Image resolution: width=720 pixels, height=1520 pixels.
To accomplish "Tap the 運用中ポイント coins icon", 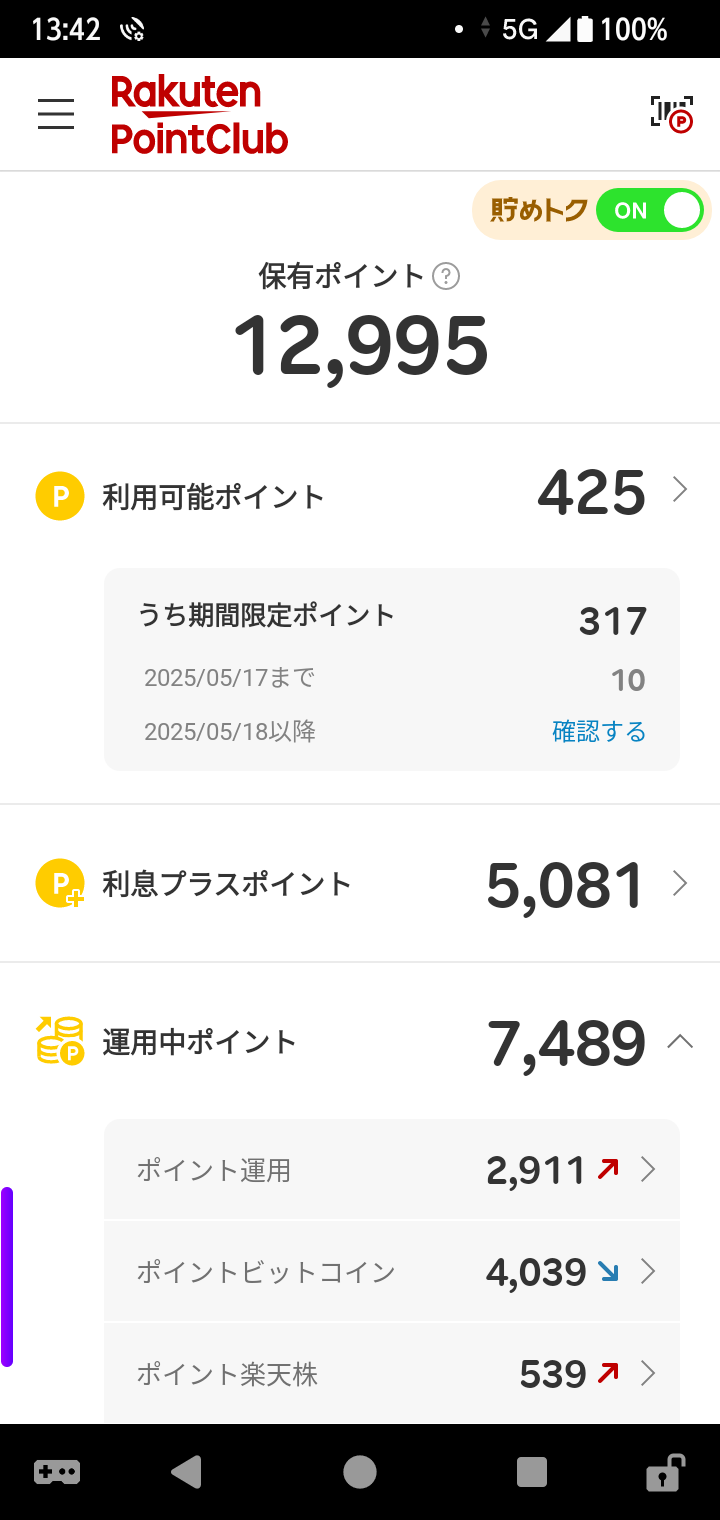I will point(60,1041).
